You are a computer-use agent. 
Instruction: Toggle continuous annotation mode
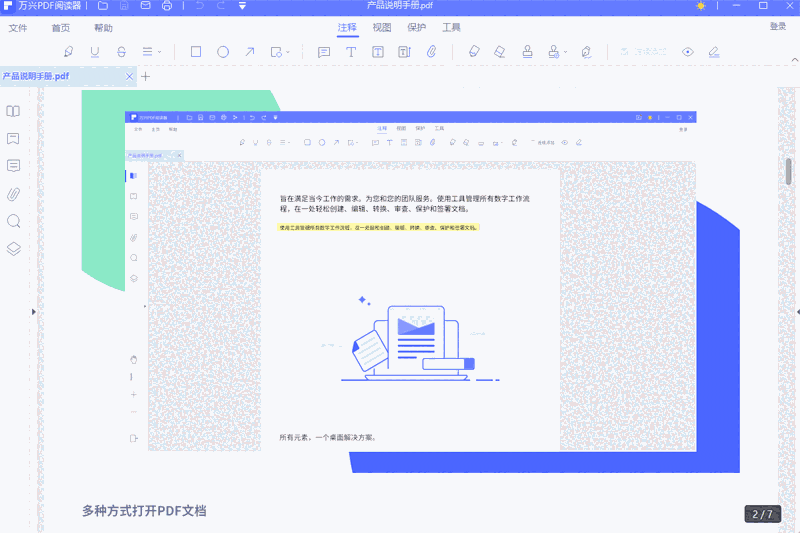pyautogui.click(x=643, y=52)
